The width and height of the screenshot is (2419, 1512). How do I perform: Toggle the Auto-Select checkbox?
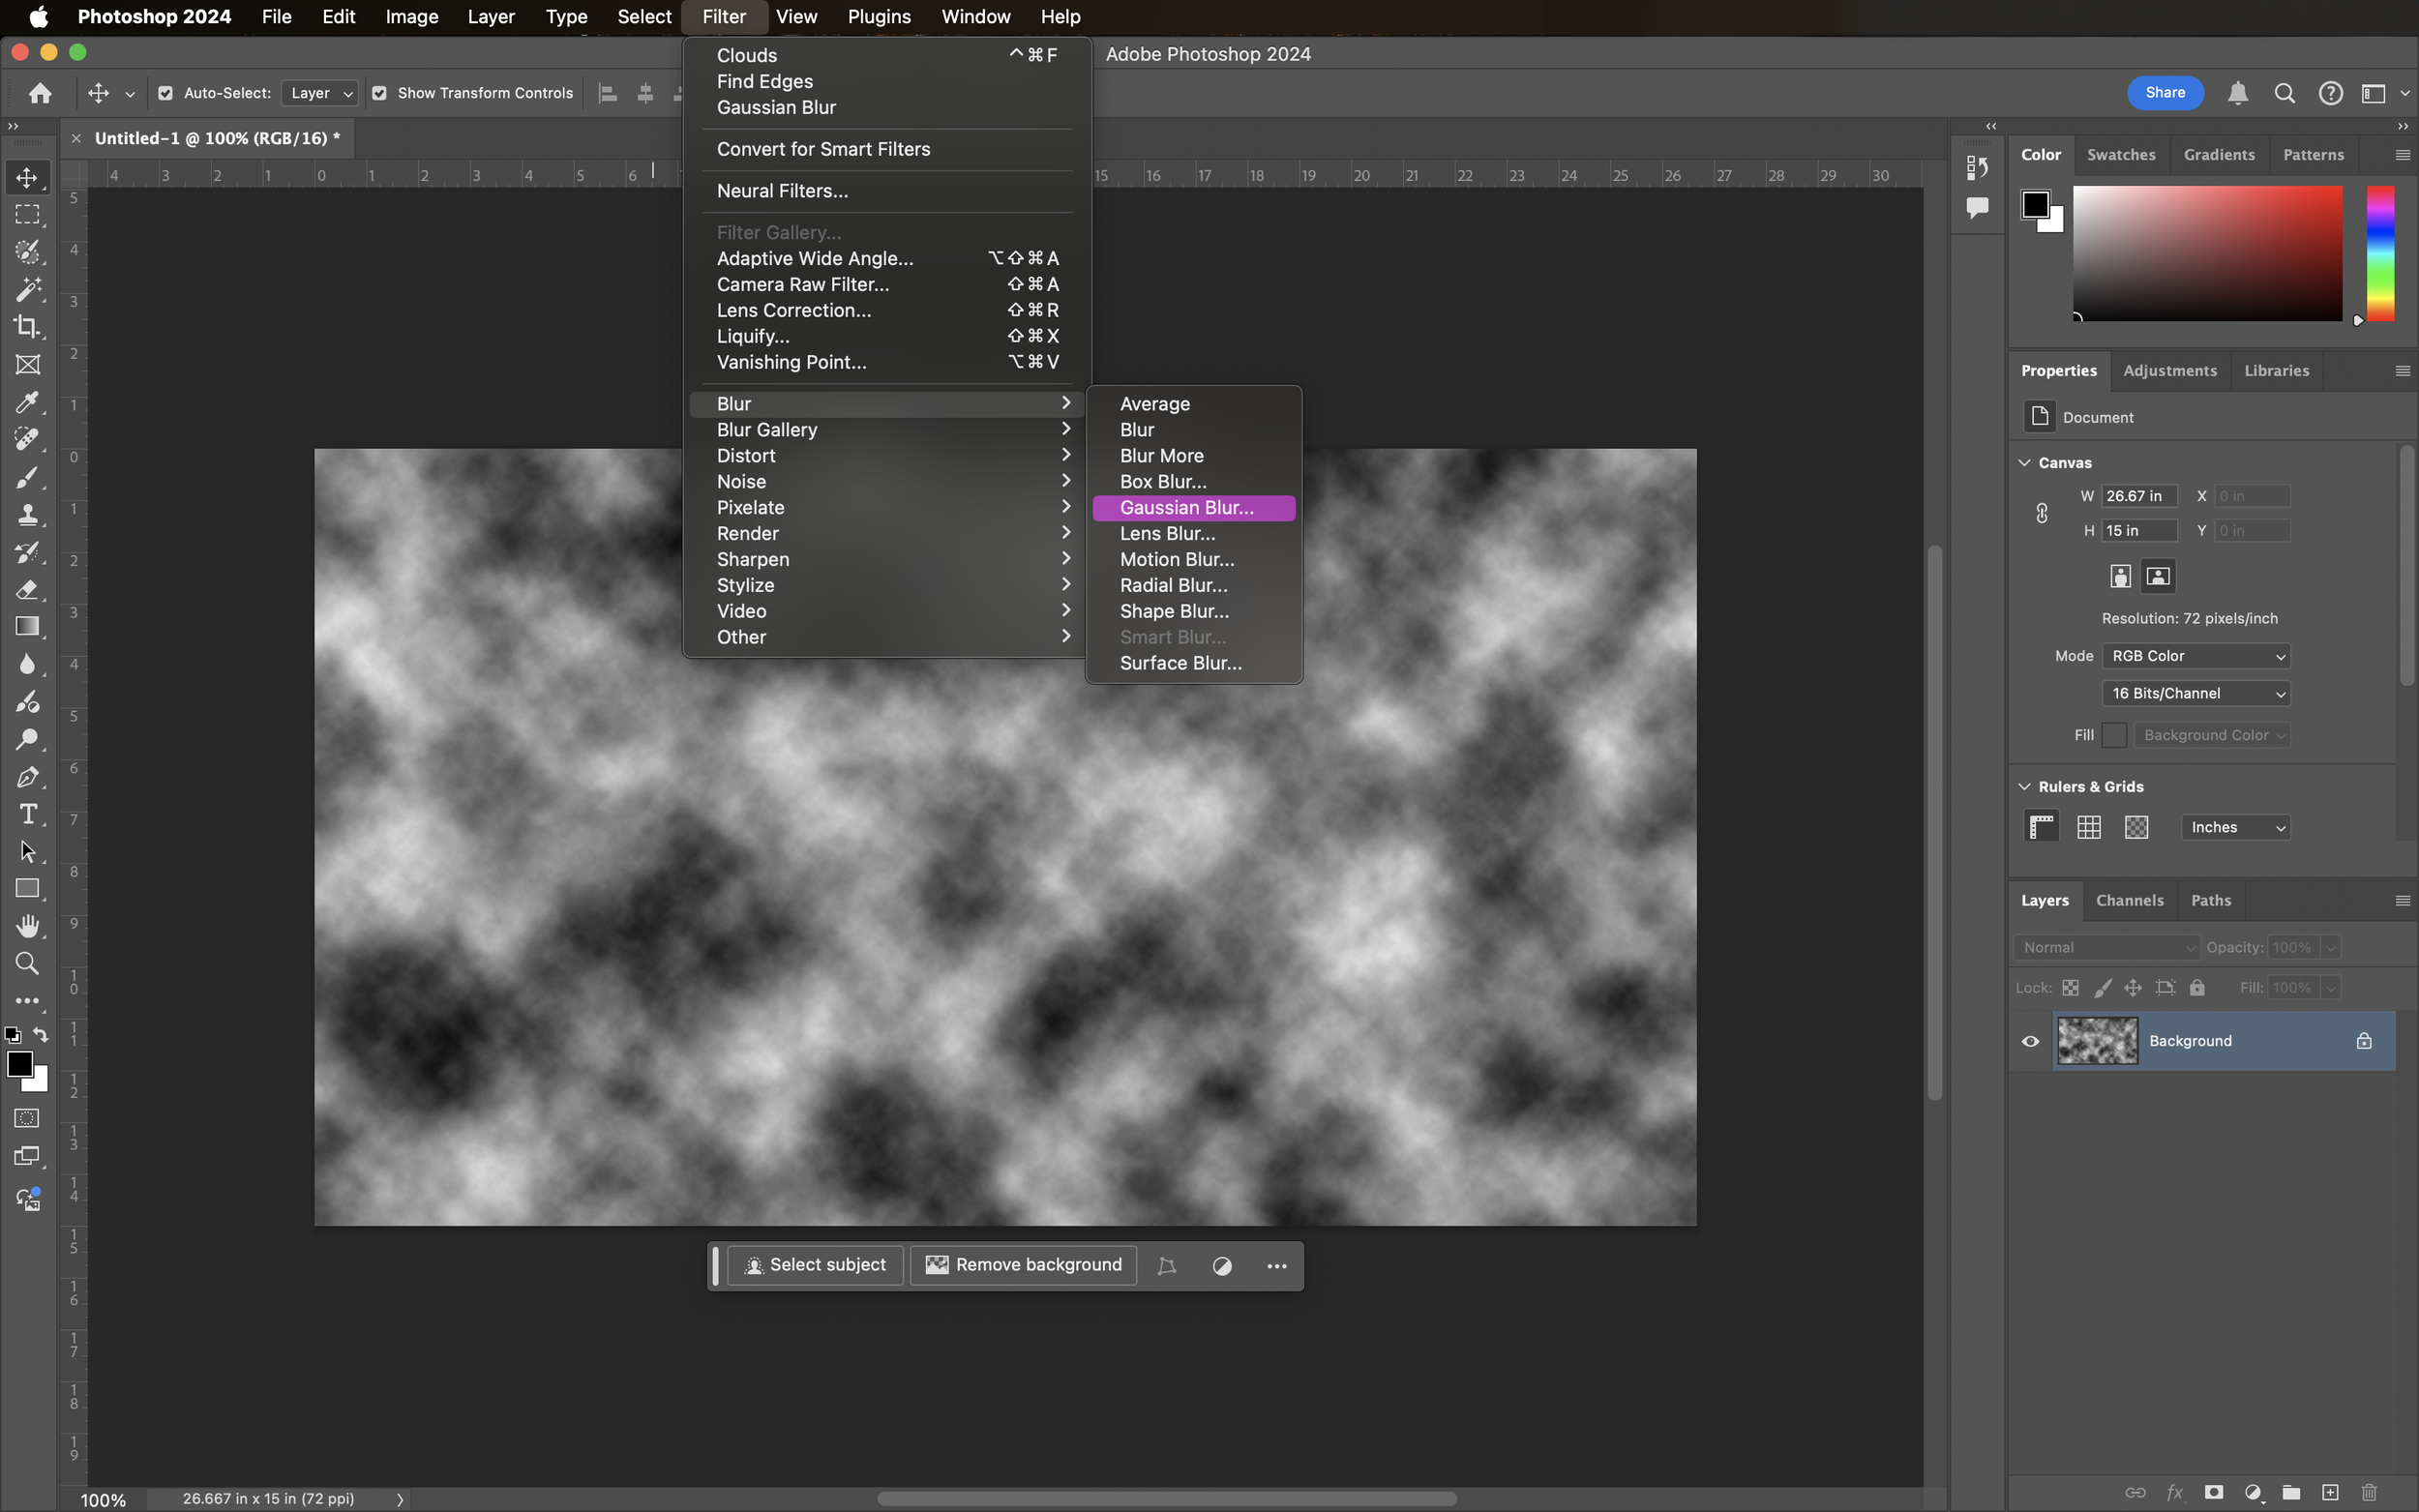[166, 93]
